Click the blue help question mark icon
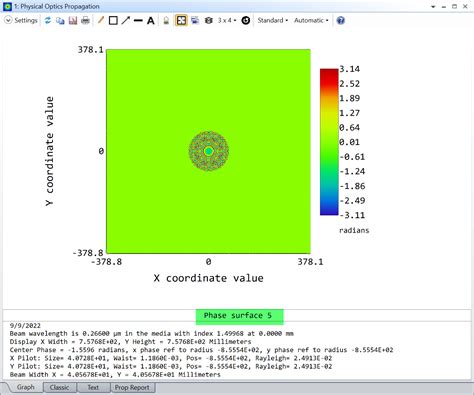This screenshot has height=395, width=474. point(340,21)
